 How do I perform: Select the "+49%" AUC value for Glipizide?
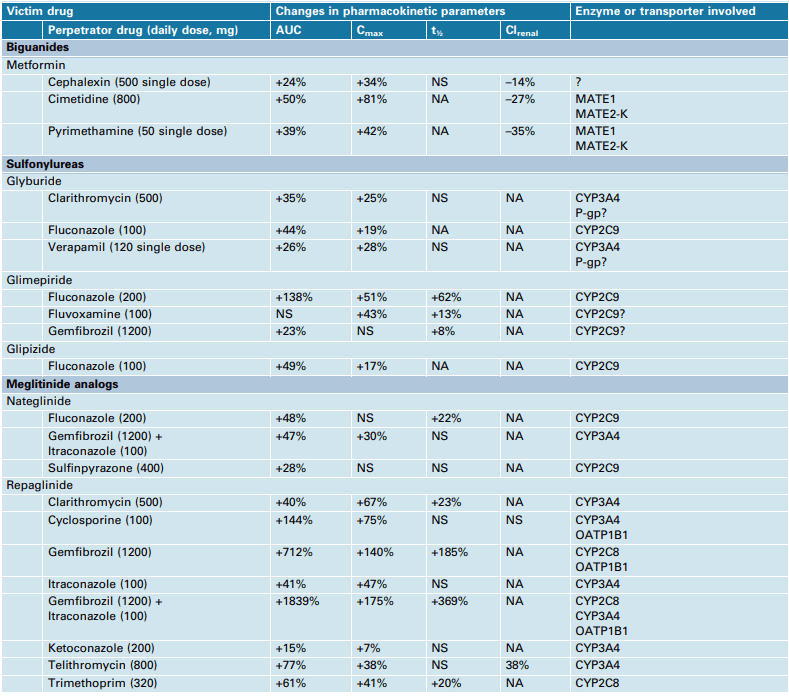click(290, 366)
